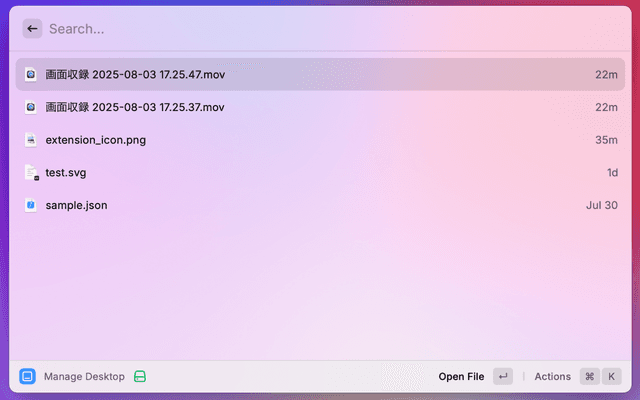Click the K key shortcut badge
This screenshot has height=400, width=640.
612,377
